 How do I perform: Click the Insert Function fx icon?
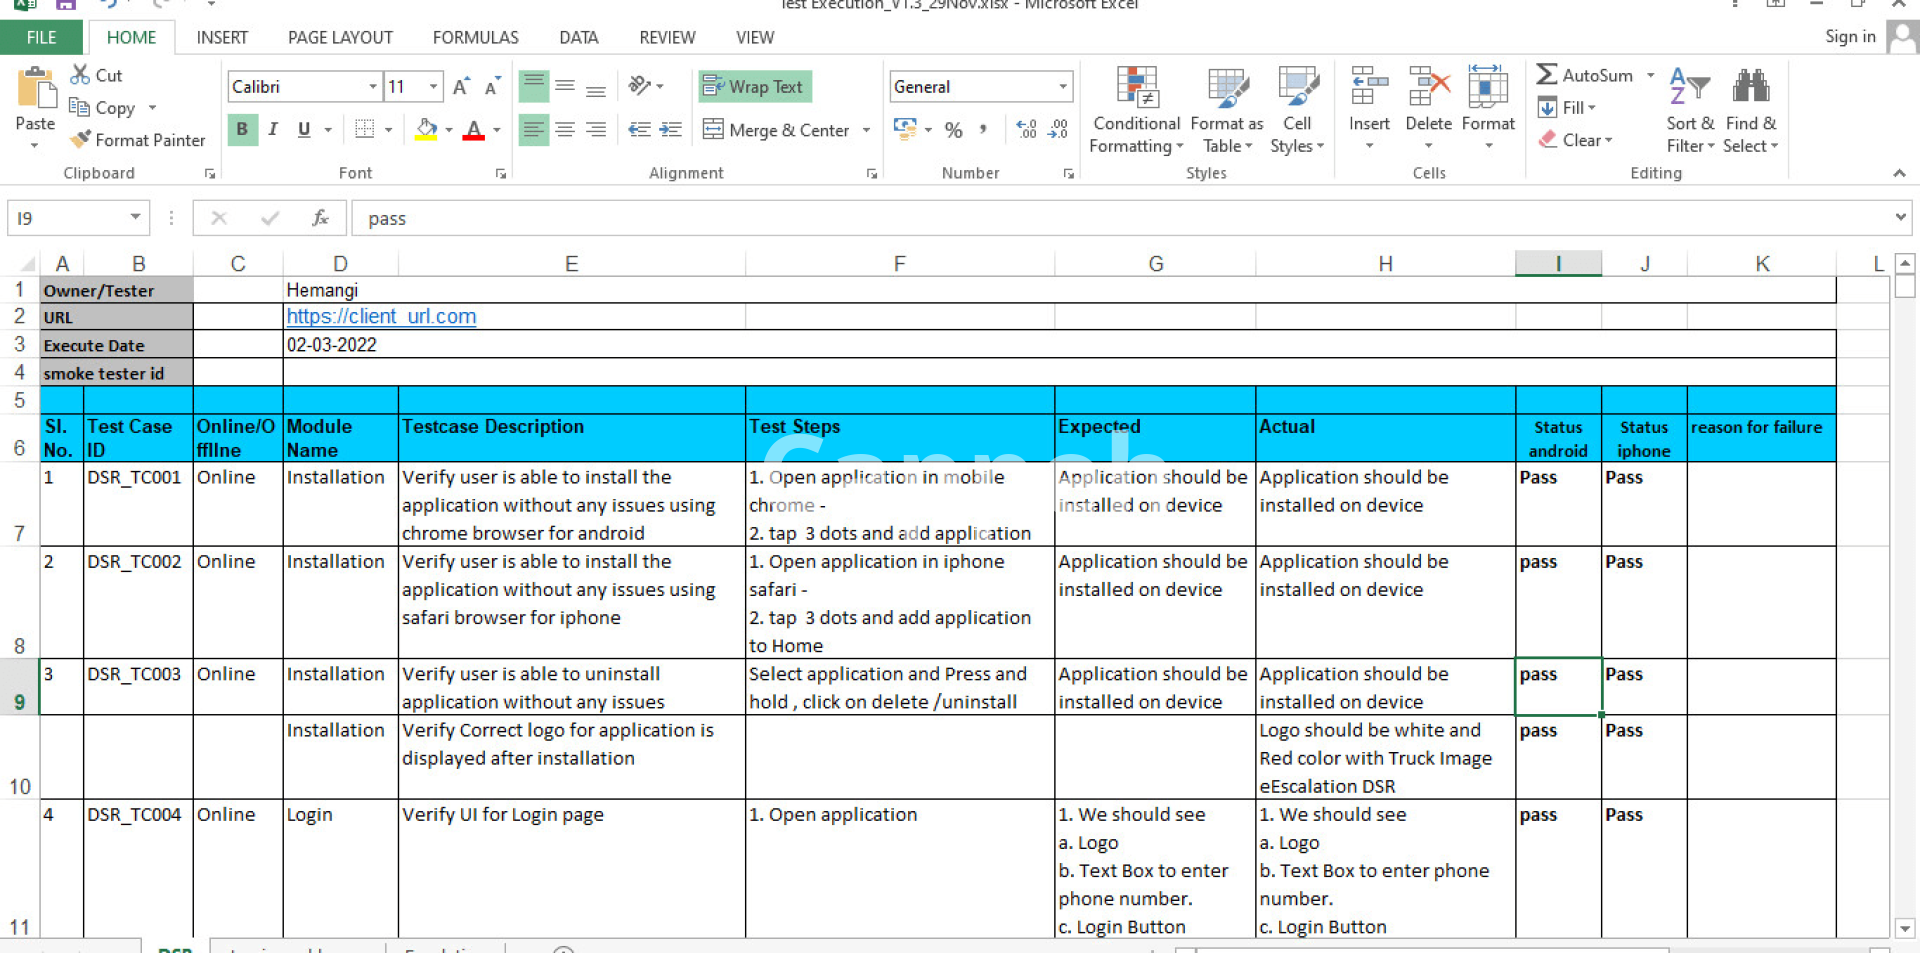point(320,218)
